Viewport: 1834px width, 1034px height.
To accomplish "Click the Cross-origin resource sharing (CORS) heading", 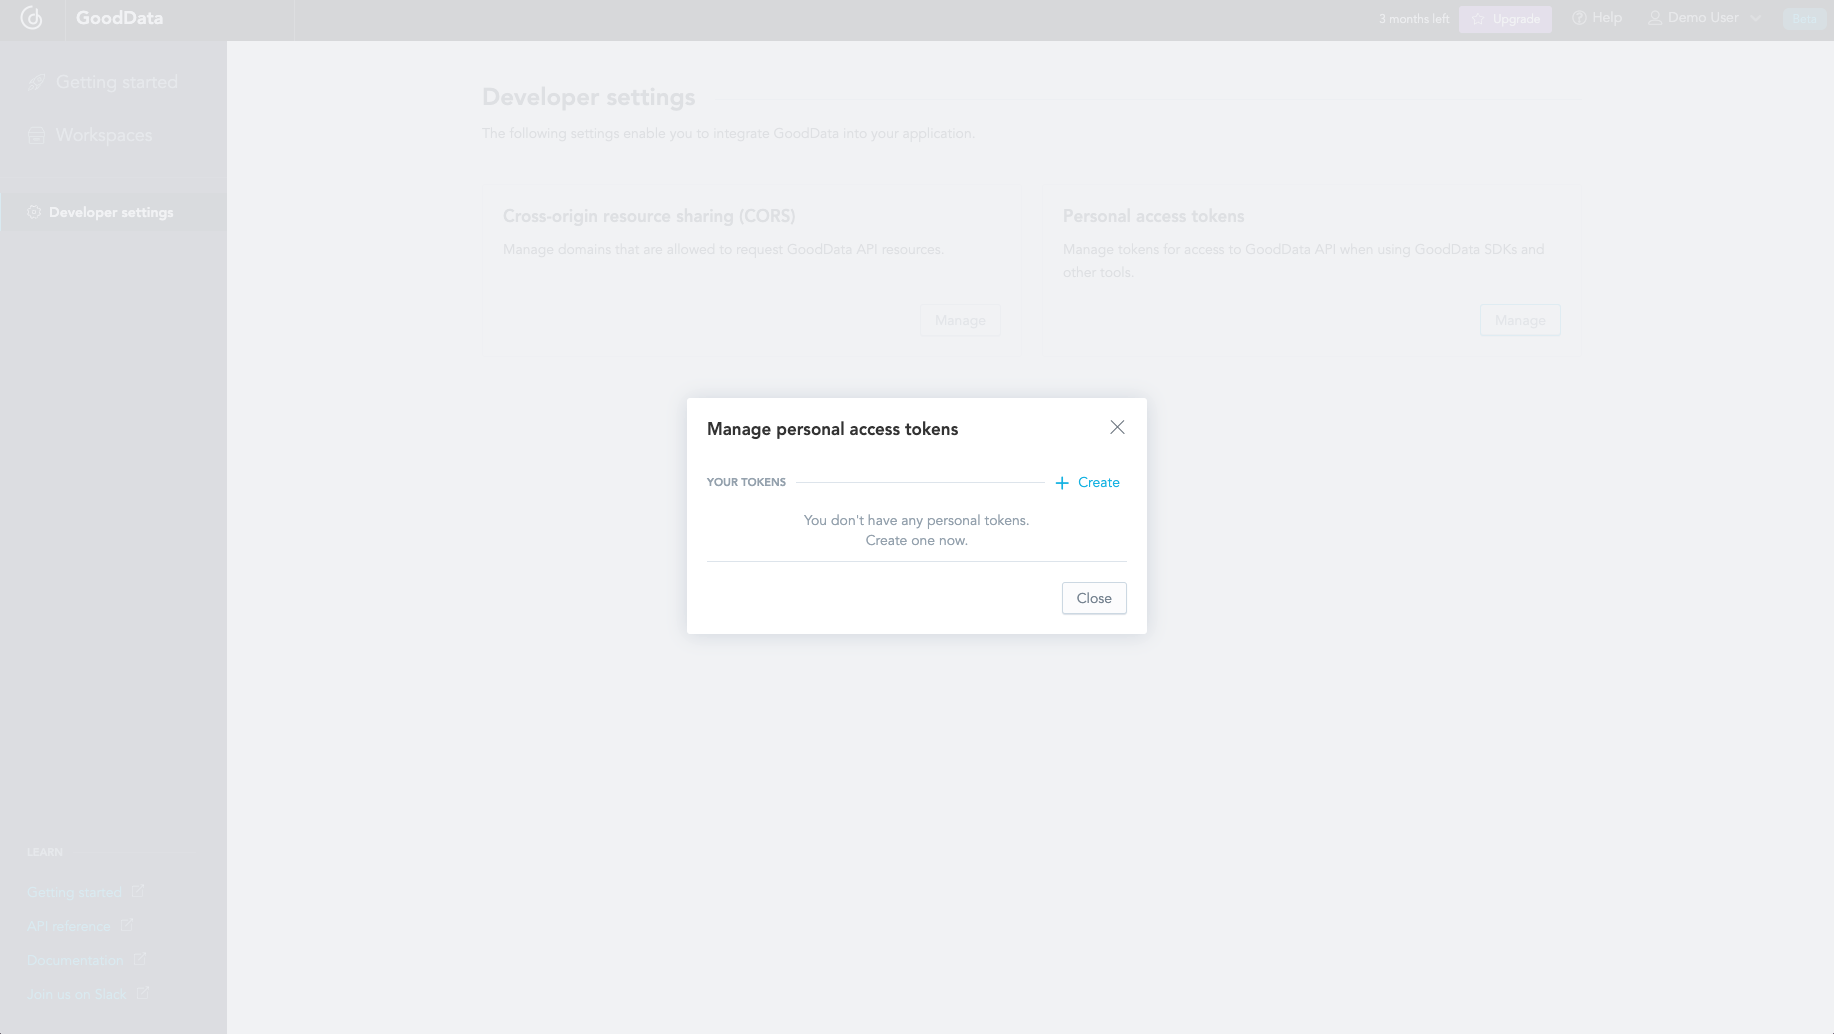I will (649, 216).
